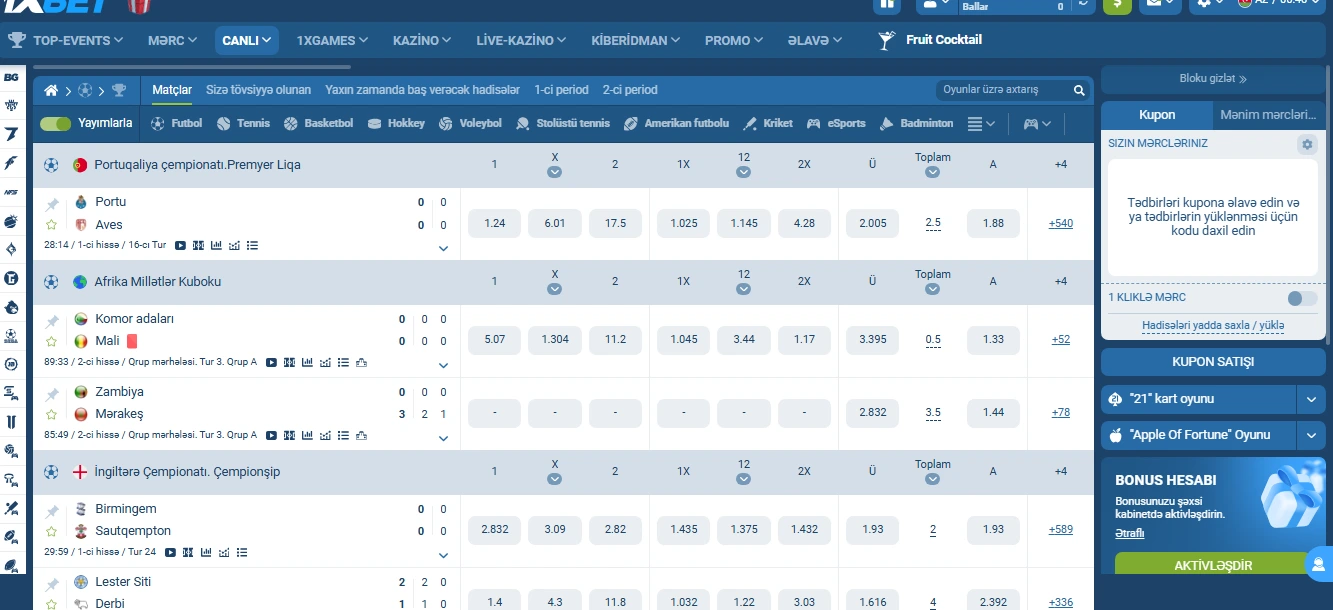Image resolution: width=1333 pixels, height=610 pixels.
Task: Open live video for Birmingem vs Sautqempton
Action: [170, 552]
